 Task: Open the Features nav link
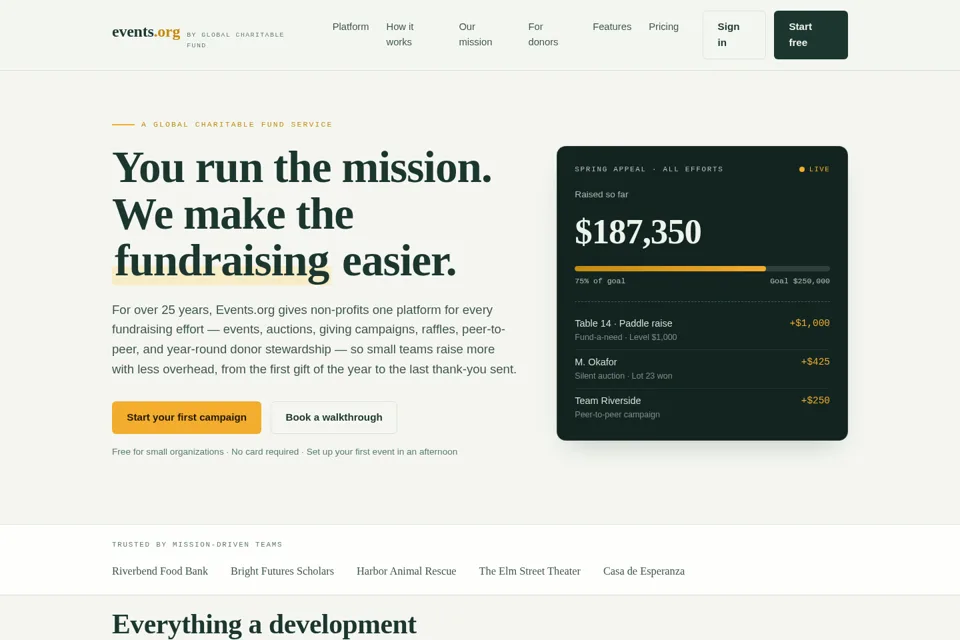tap(612, 27)
